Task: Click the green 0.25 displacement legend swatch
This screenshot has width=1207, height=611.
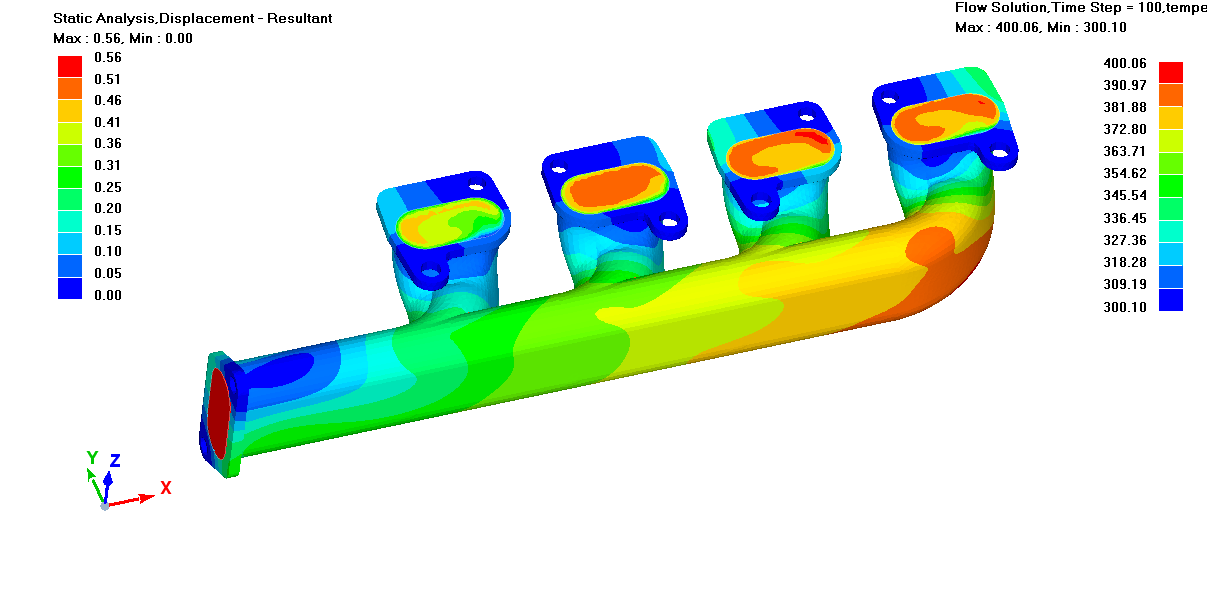Action: coord(69,177)
